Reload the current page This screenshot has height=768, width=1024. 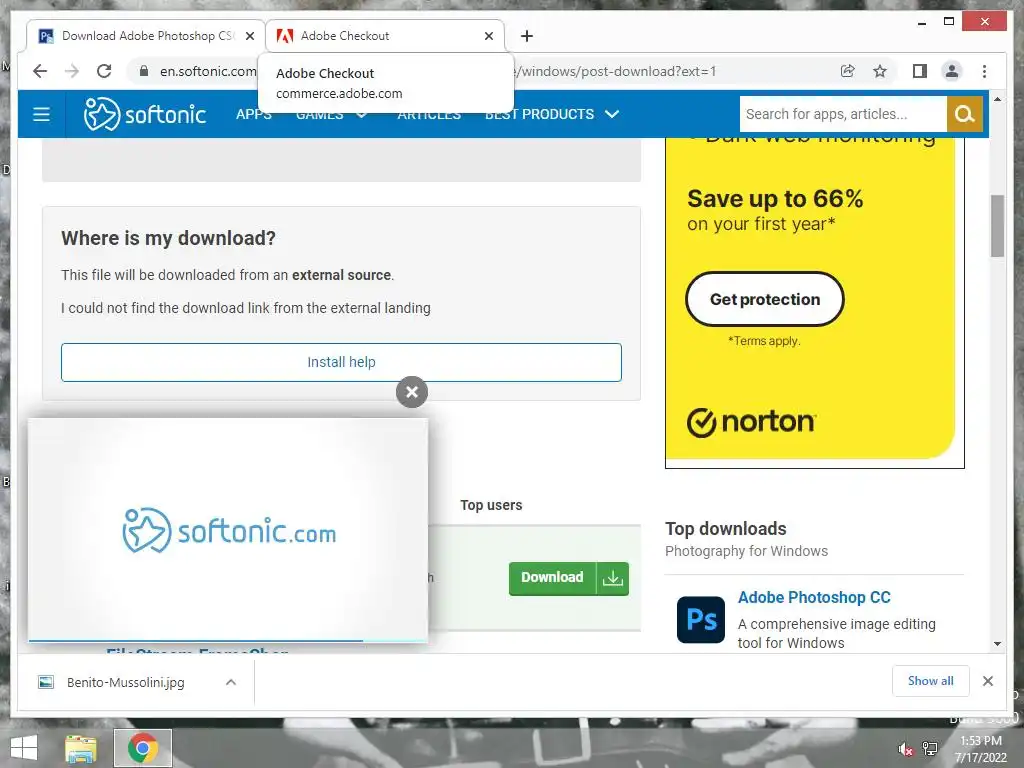pyautogui.click(x=104, y=71)
